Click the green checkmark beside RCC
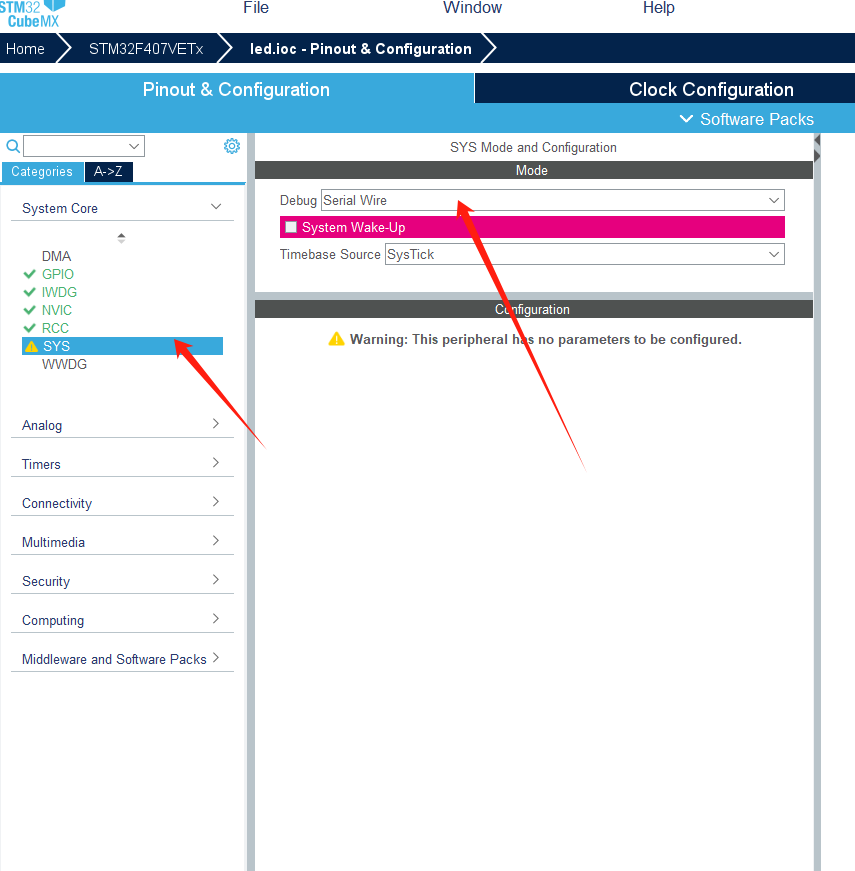The width and height of the screenshot is (855, 871). 30,328
